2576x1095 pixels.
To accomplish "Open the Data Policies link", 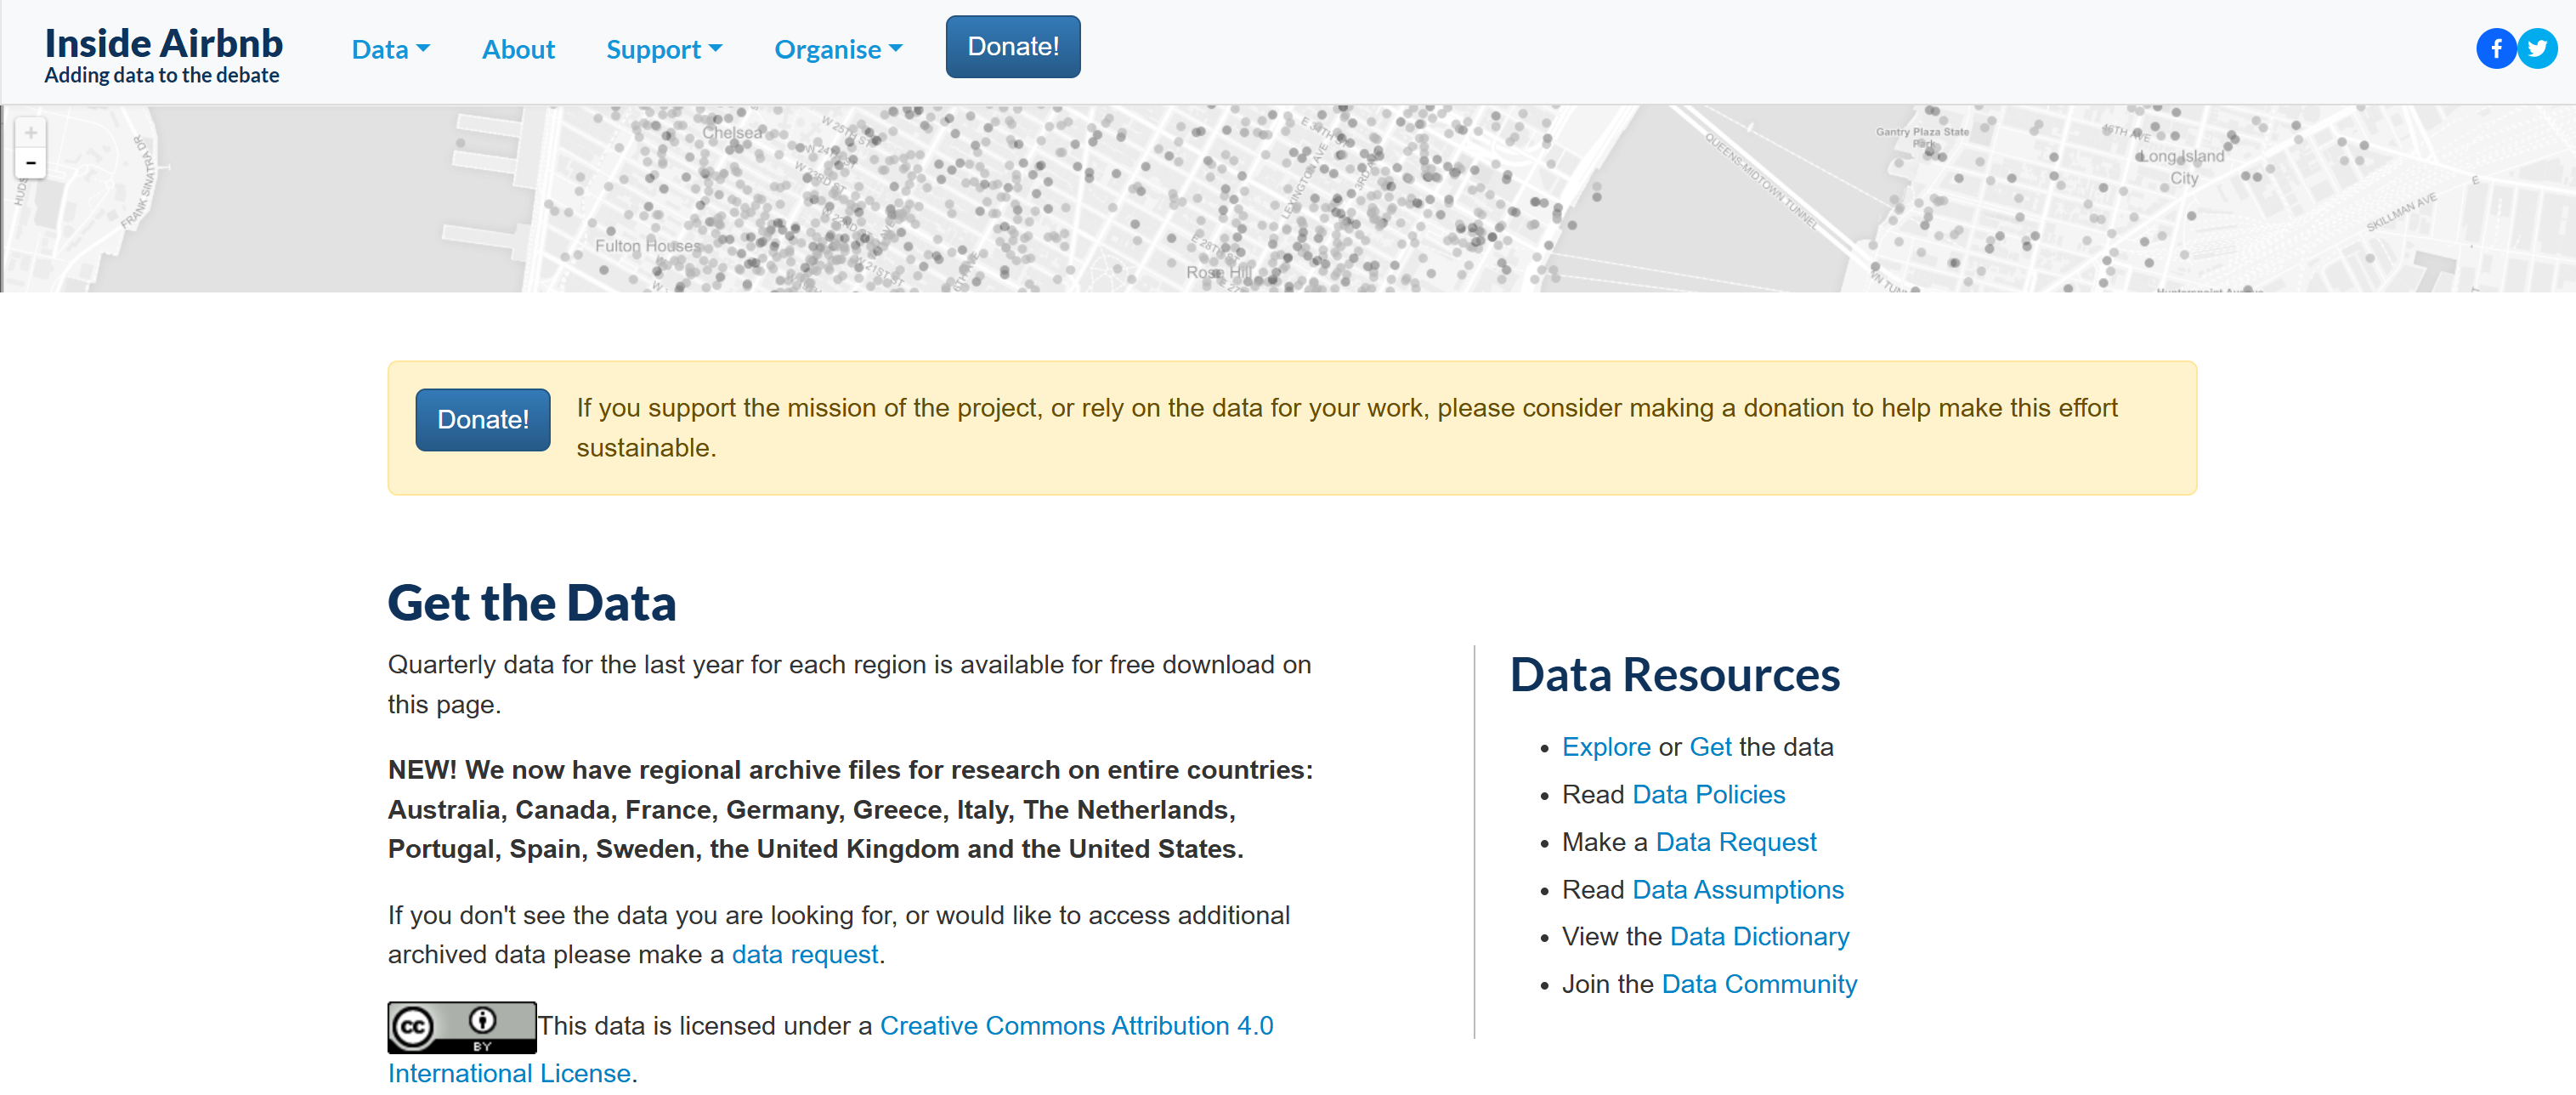I will 1708,794.
